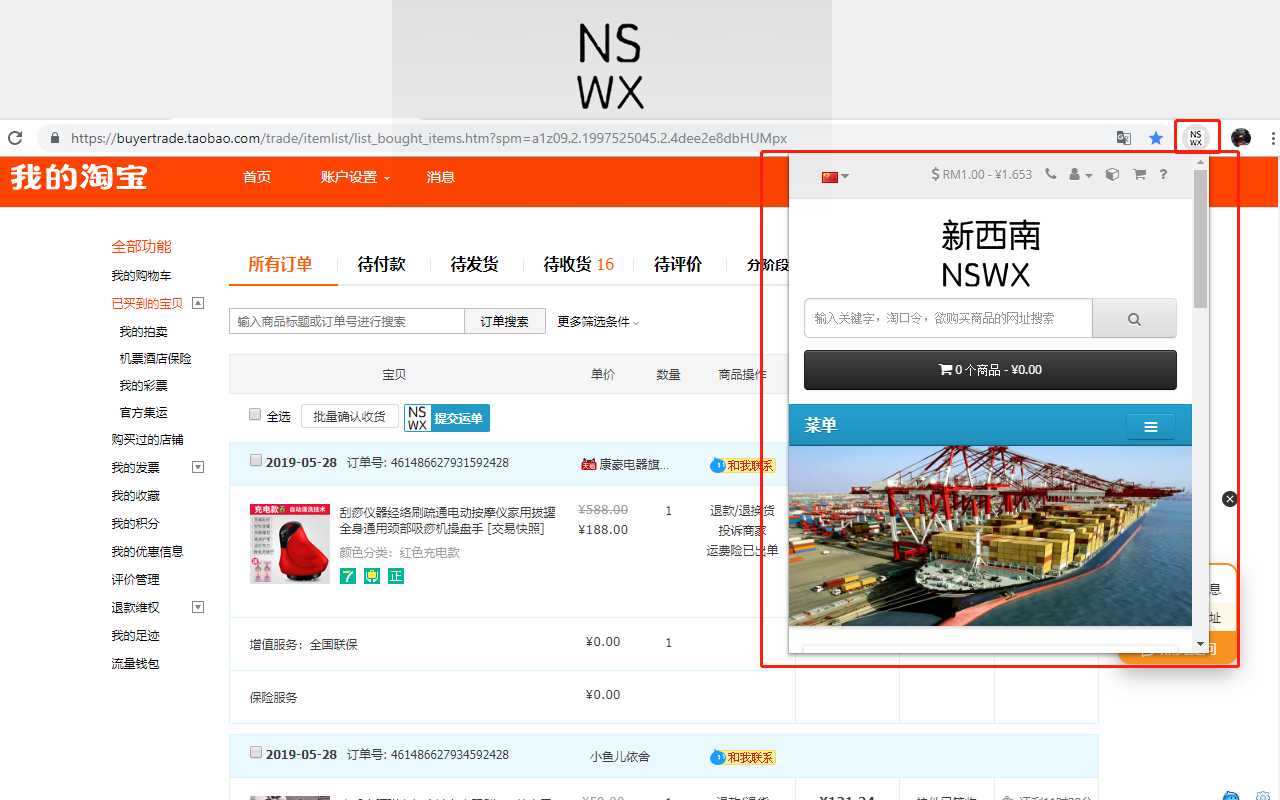Open the 账户设置 dropdown menu
This screenshot has height=800, width=1280.
355,177
